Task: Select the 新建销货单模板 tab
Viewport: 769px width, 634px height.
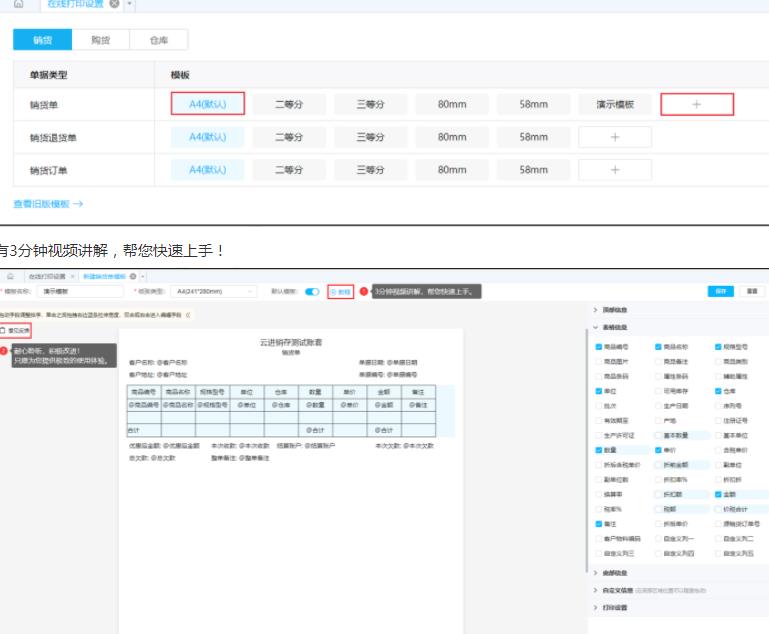Action: (x=104, y=277)
